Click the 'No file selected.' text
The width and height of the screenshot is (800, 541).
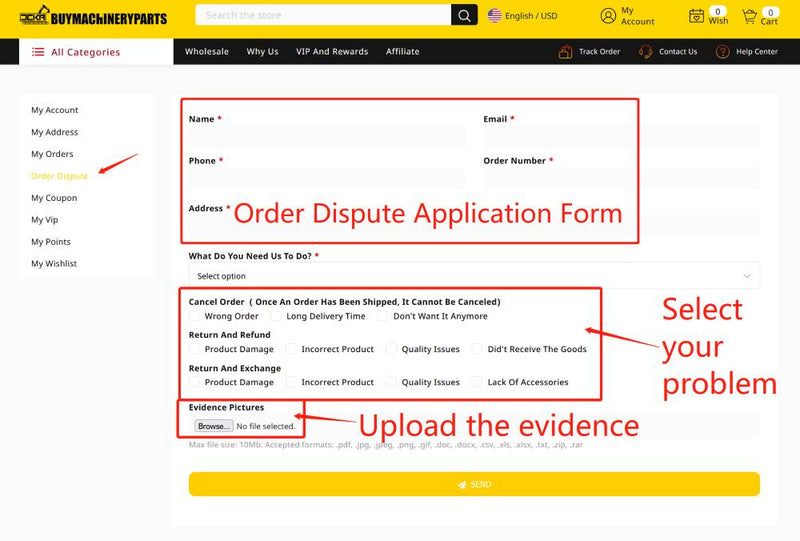click(x=266, y=426)
